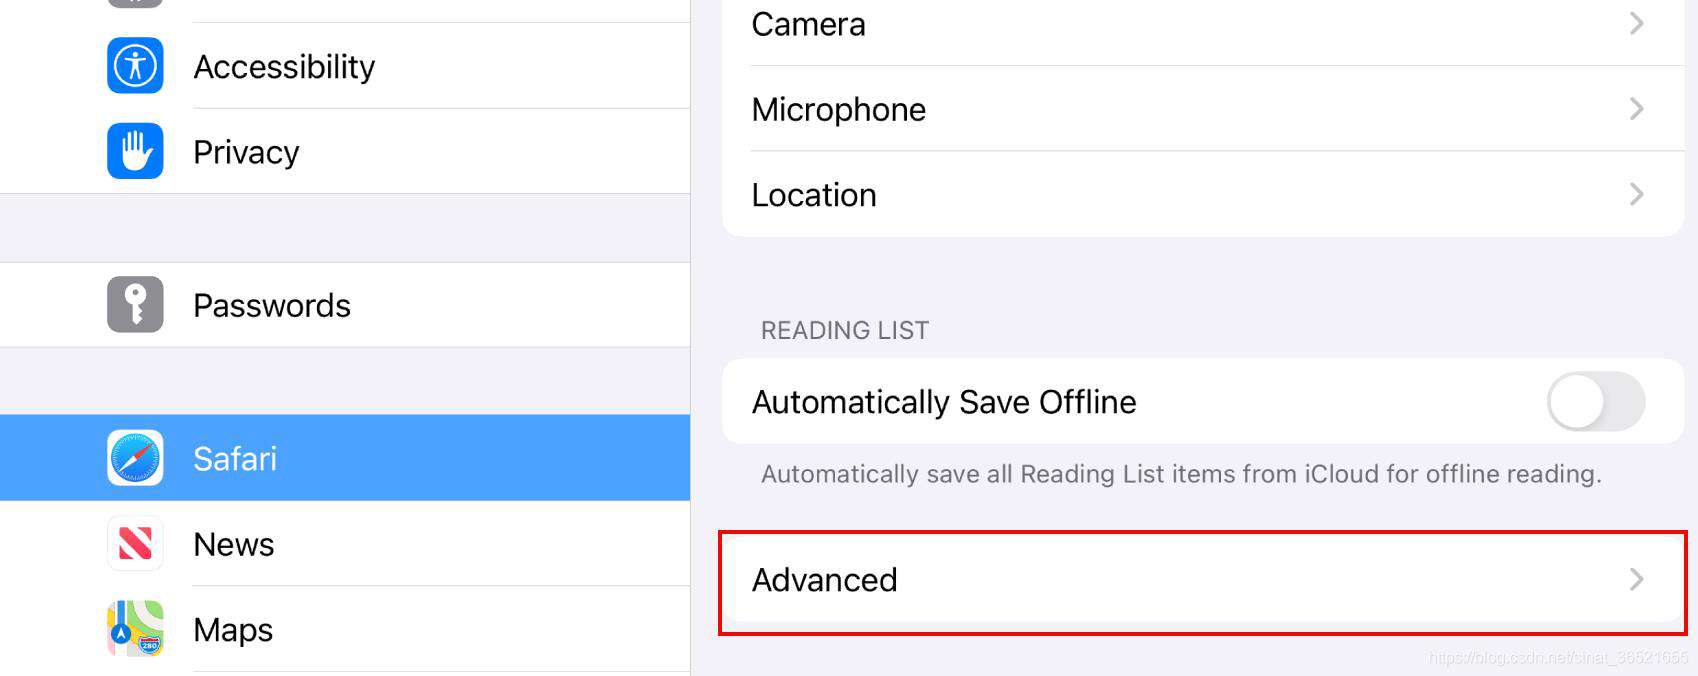Image resolution: width=1698 pixels, height=676 pixels.
Task: Select Safari in settings sidebar
Action: click(x=345, y=458)
